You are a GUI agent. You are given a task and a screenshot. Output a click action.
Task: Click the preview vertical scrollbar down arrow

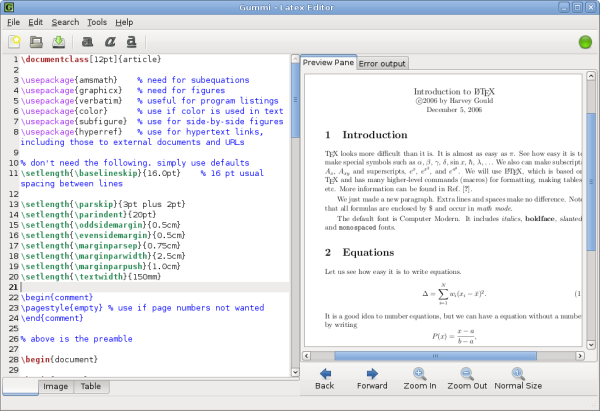(591, 344)
